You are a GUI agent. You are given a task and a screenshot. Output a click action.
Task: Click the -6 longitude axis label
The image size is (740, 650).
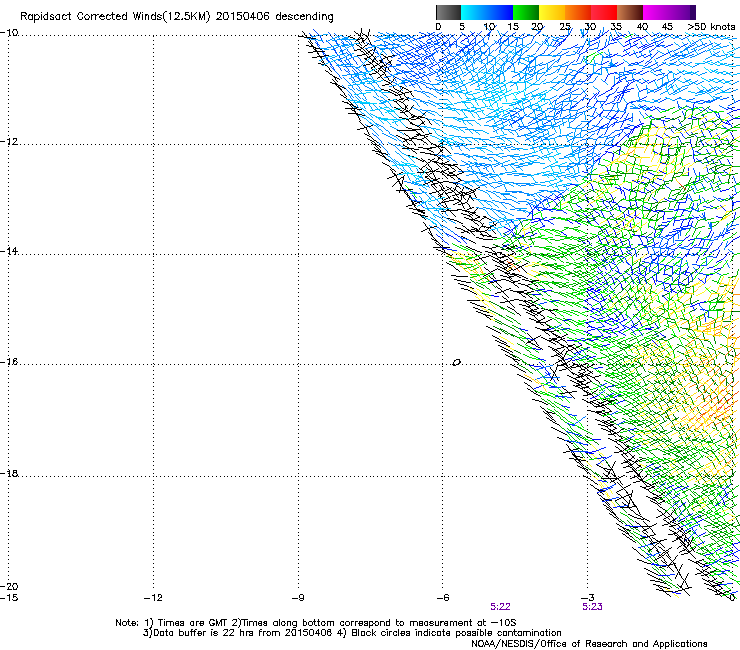tap(443, 598)
